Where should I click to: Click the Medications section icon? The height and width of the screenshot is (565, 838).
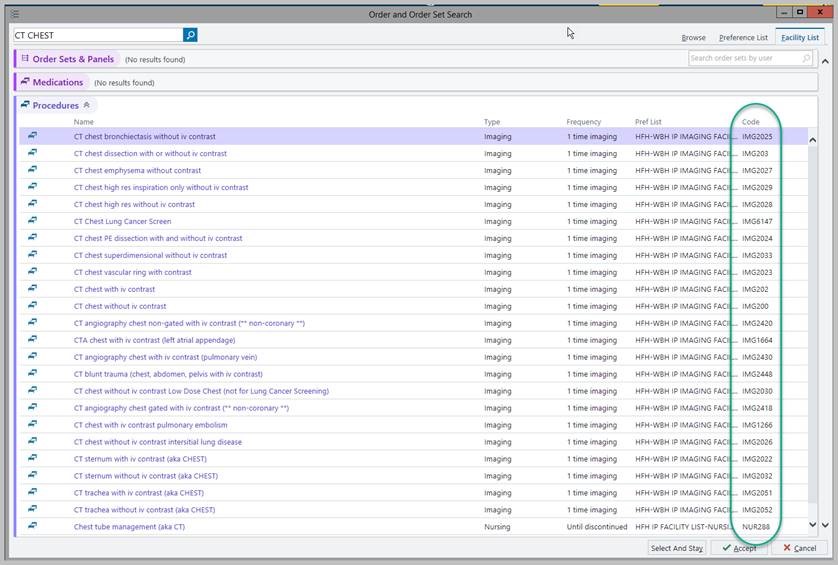(25, 82)
